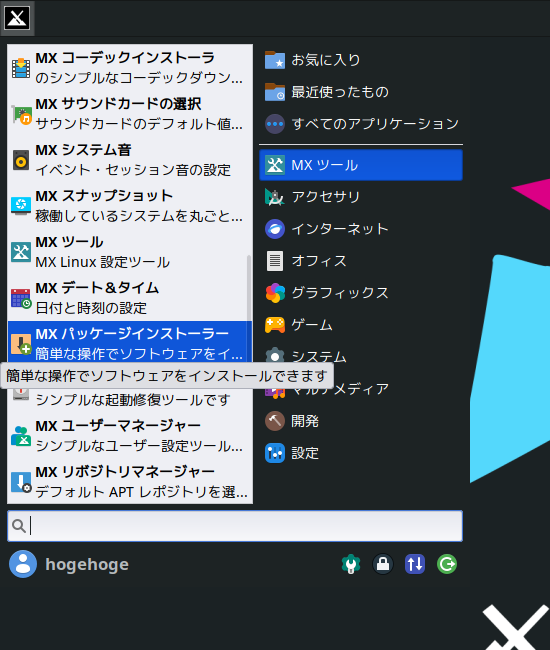Click the インターネット globe icon
The width and height of the screenshot is (550, 650).
(x=275, y=229)
